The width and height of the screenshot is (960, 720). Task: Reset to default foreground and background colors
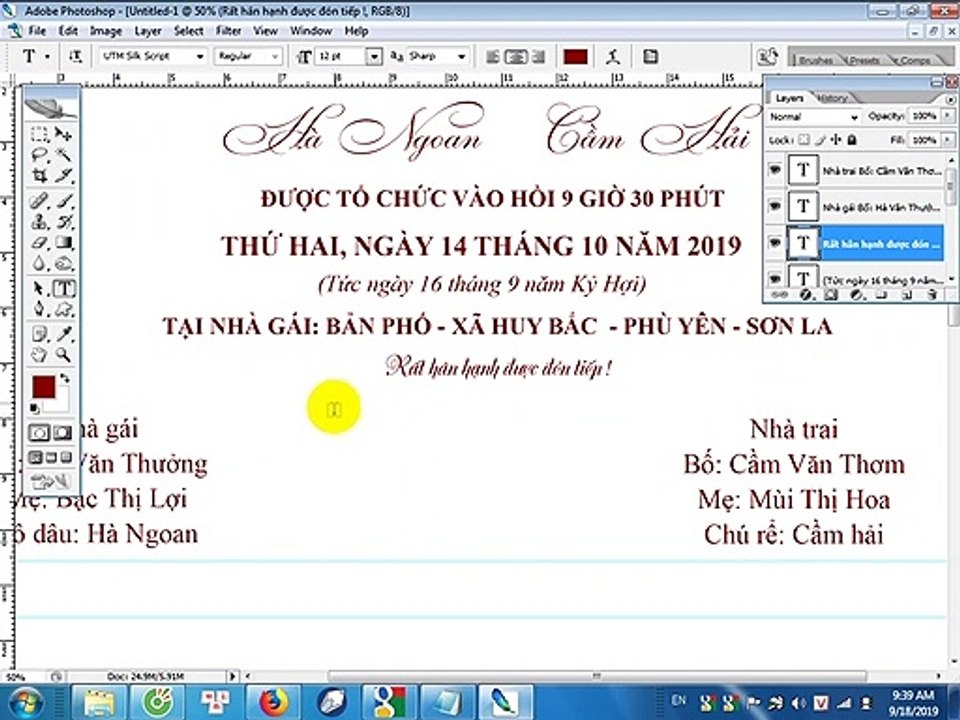[35, 408]
